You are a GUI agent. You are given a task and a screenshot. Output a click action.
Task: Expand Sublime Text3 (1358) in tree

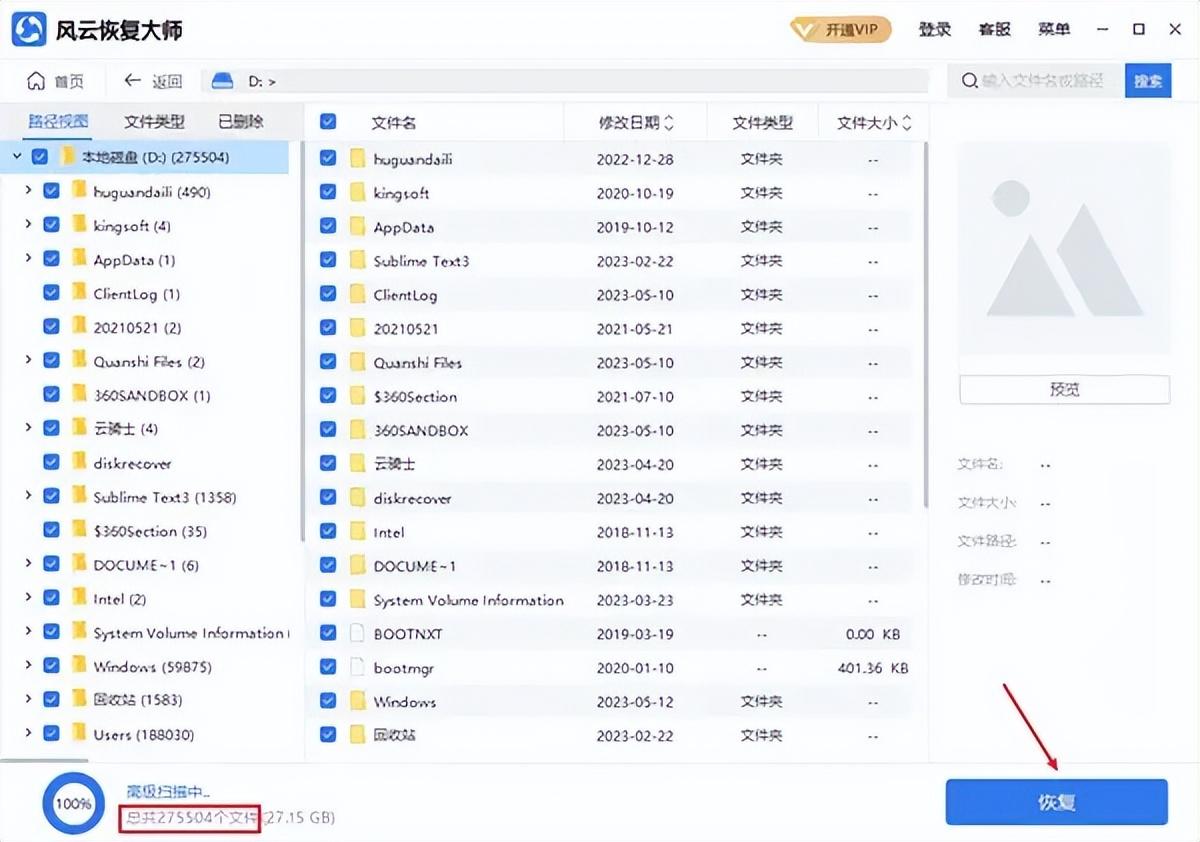pyautogui.click(x=28, y=496)
